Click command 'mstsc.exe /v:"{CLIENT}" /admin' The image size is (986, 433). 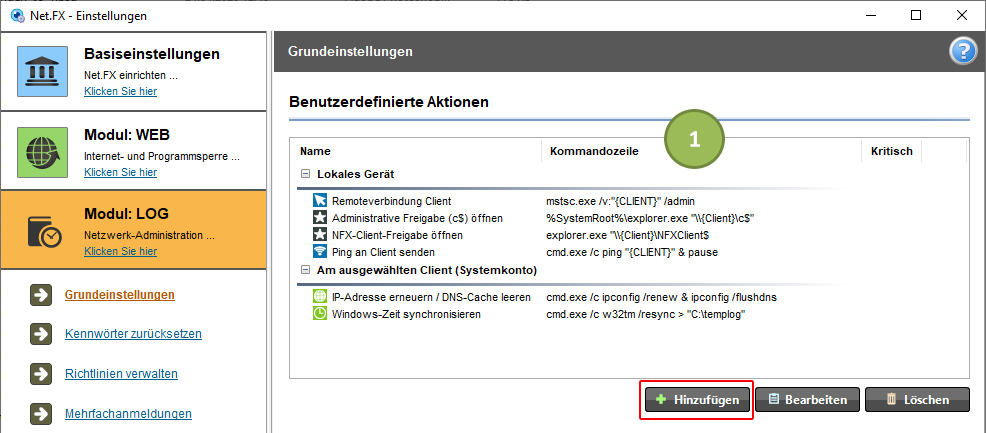click(x=620, y=201)
